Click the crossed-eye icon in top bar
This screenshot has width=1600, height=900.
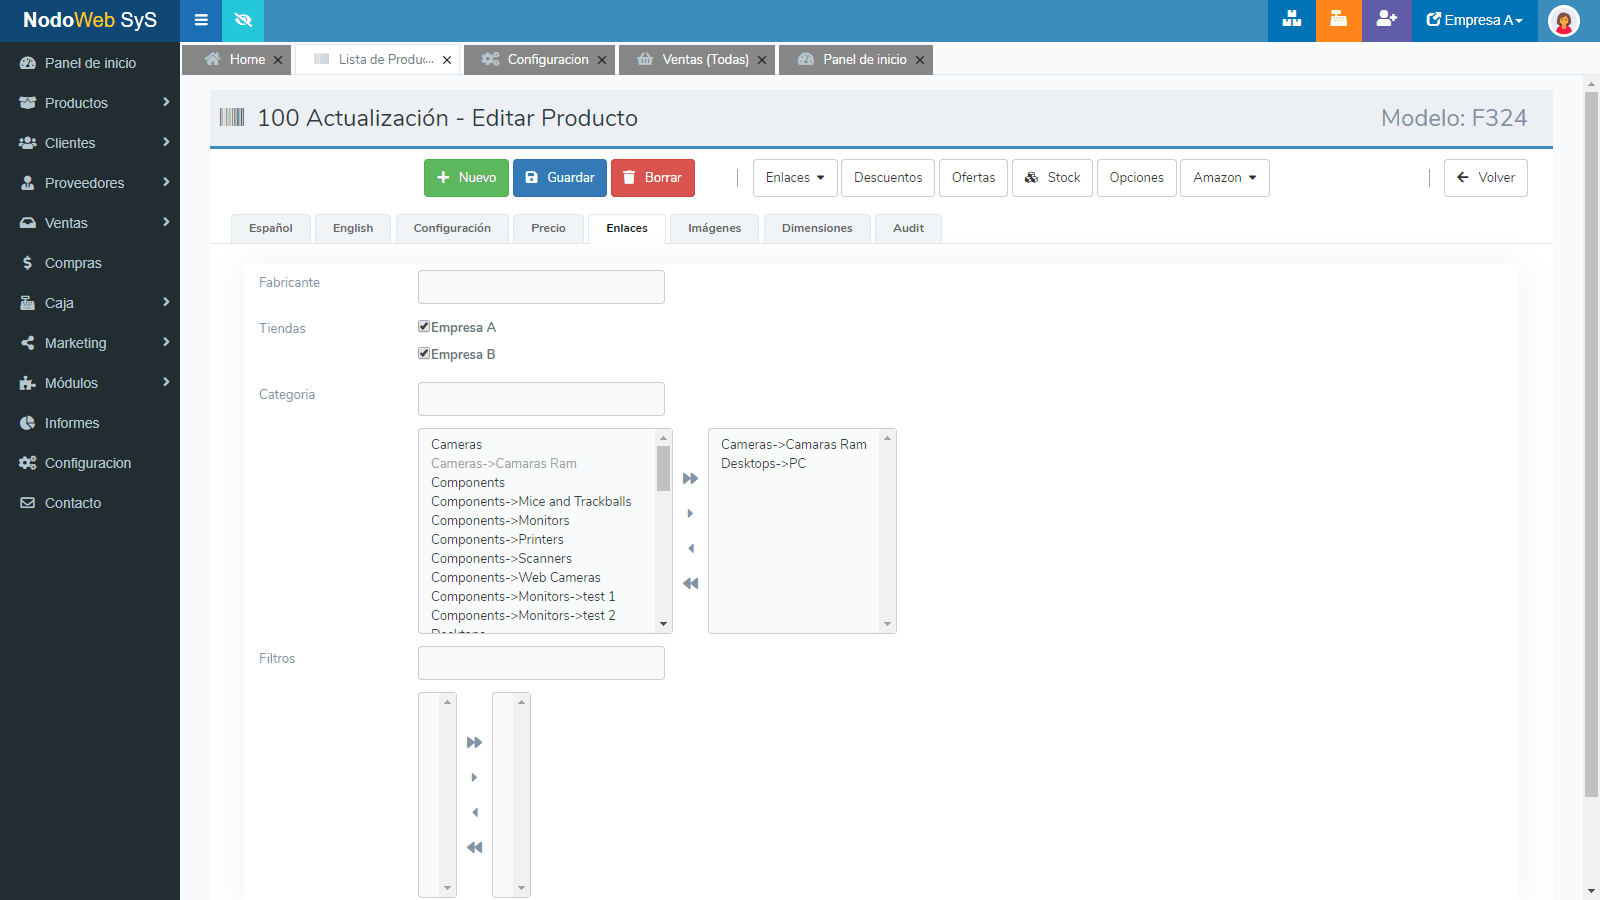[243, 20]
